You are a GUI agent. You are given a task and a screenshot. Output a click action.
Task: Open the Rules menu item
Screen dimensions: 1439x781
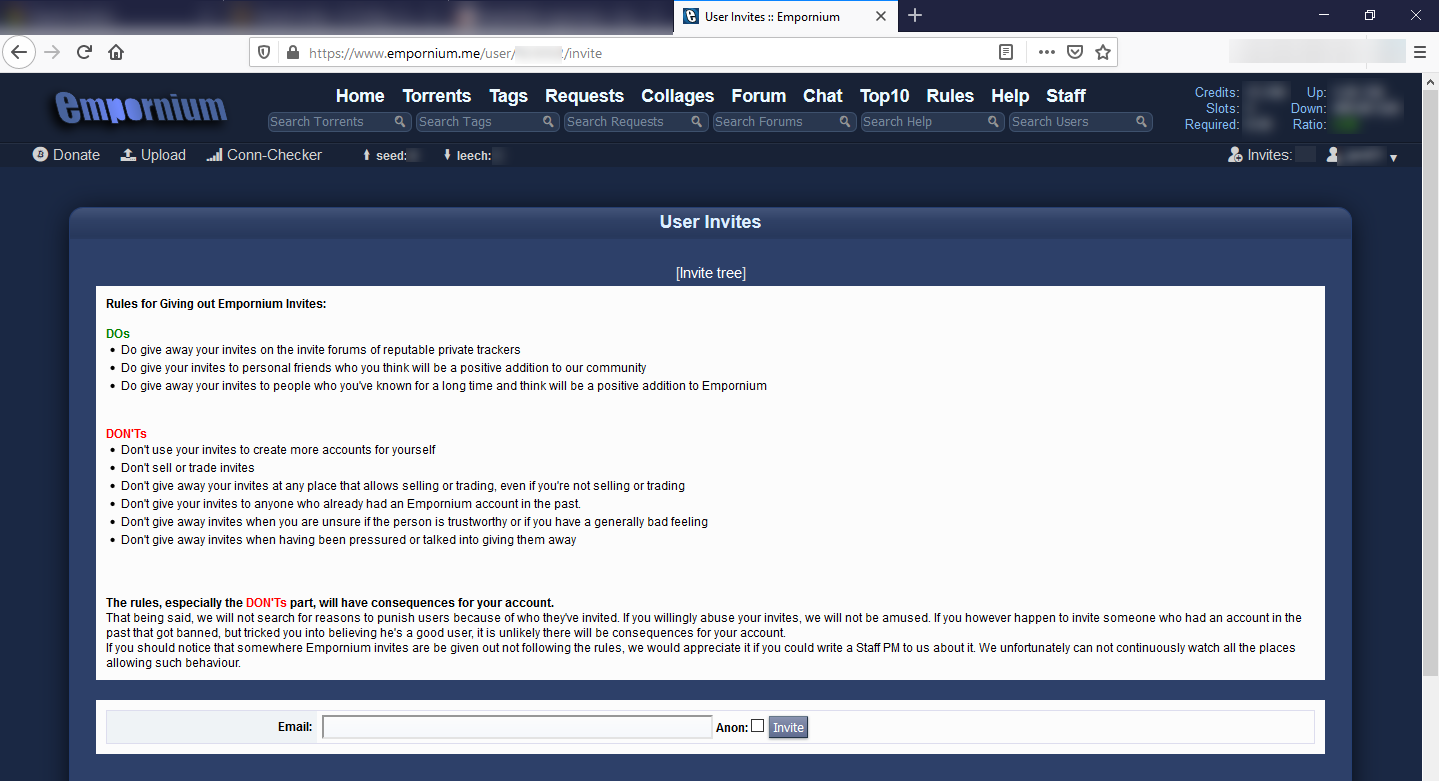click(950, 96)
